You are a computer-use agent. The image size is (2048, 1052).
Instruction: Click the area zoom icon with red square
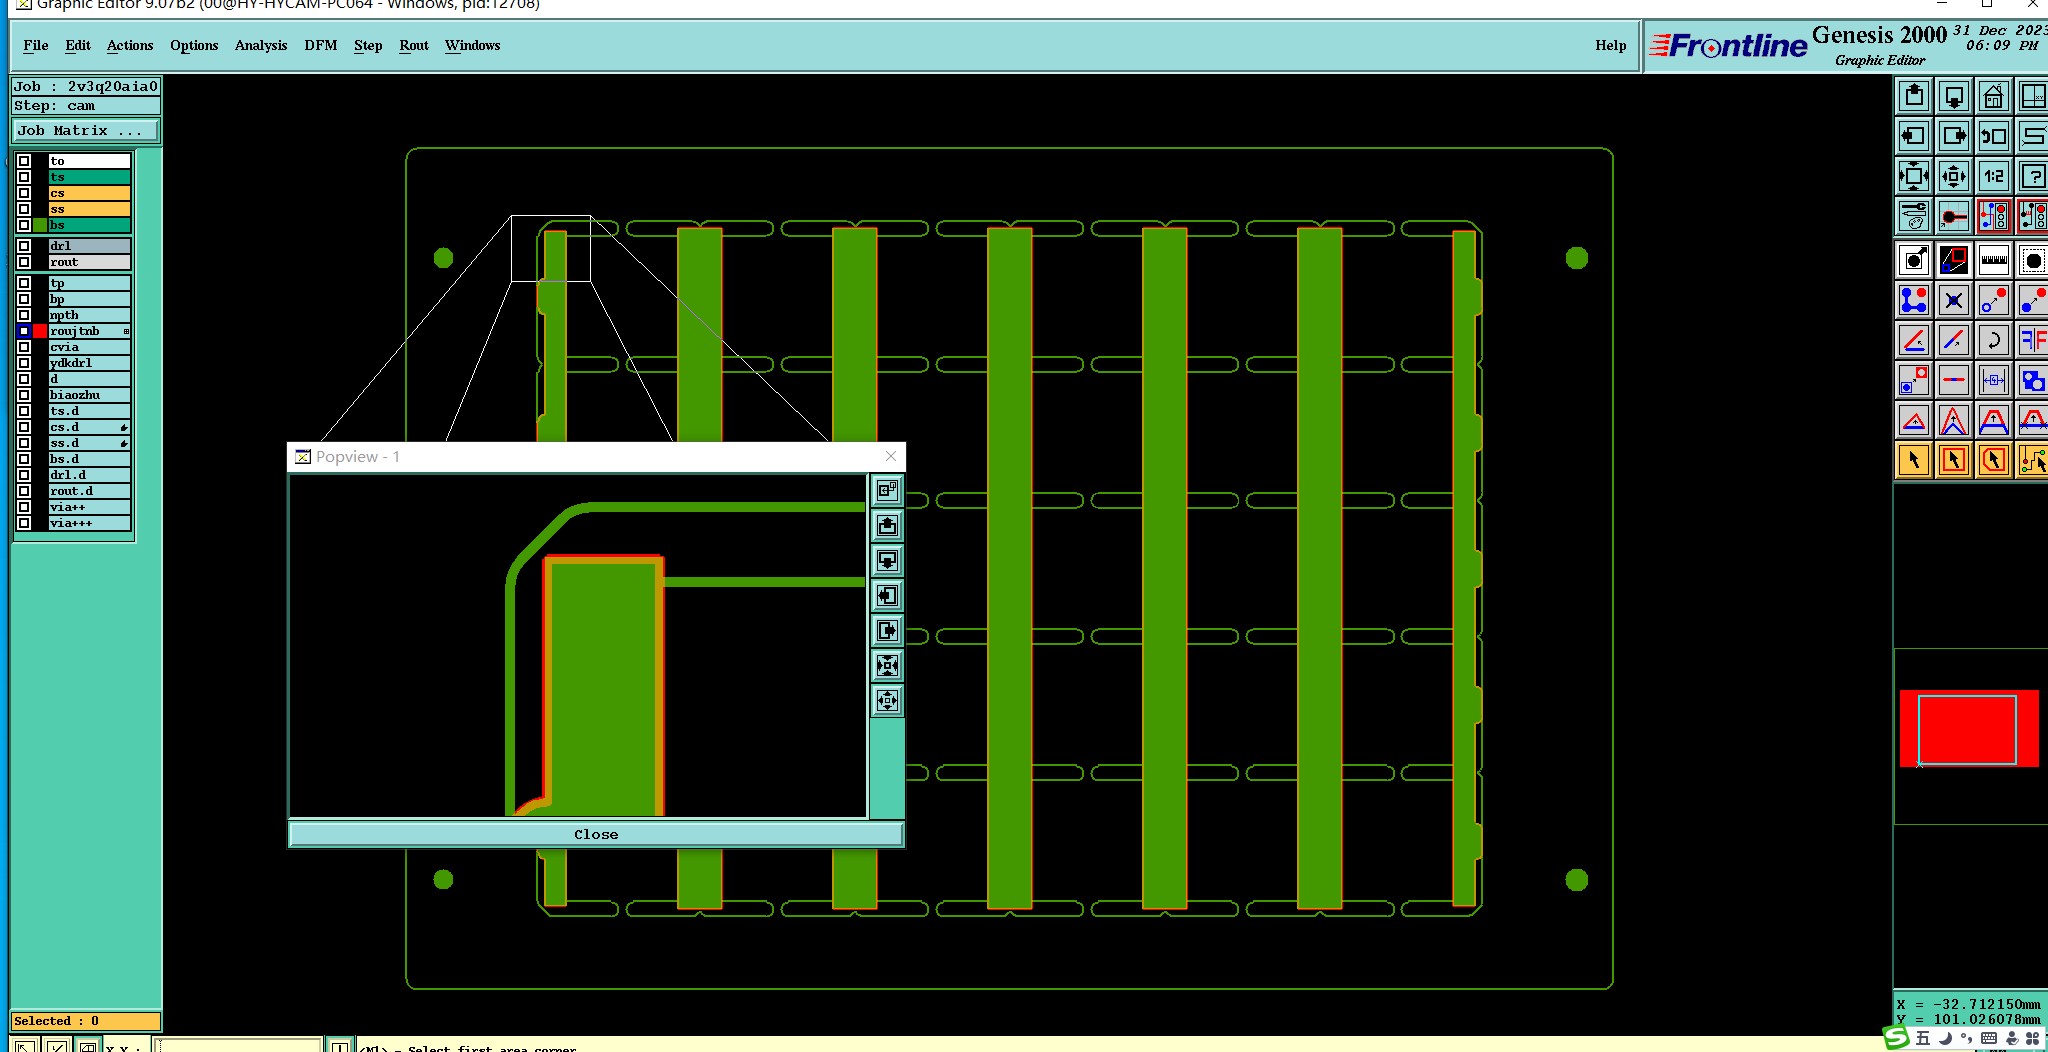(1954, 261)
